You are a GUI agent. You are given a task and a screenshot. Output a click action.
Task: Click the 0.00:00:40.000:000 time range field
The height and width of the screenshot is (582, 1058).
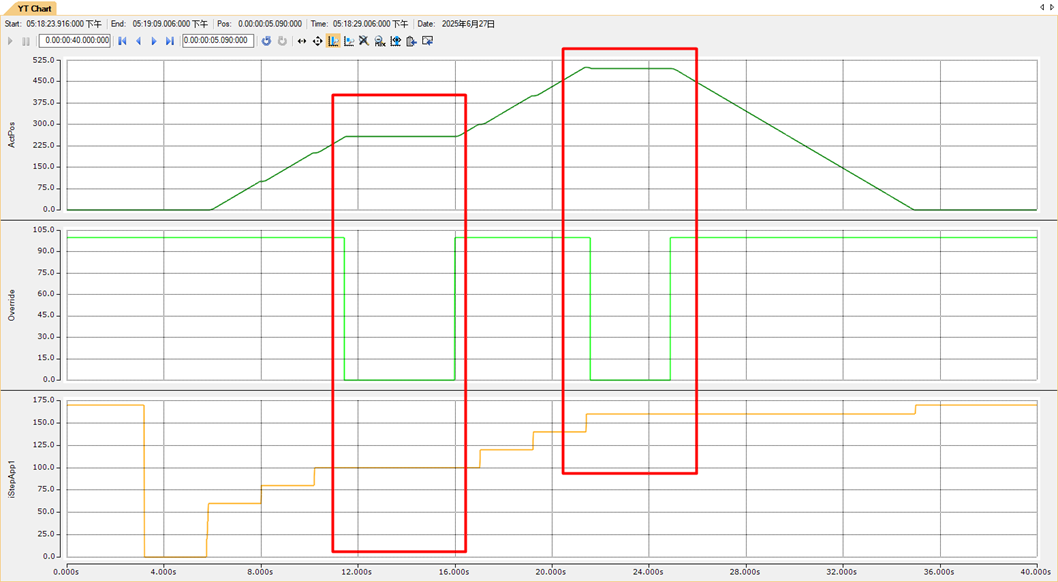(75, 41)
